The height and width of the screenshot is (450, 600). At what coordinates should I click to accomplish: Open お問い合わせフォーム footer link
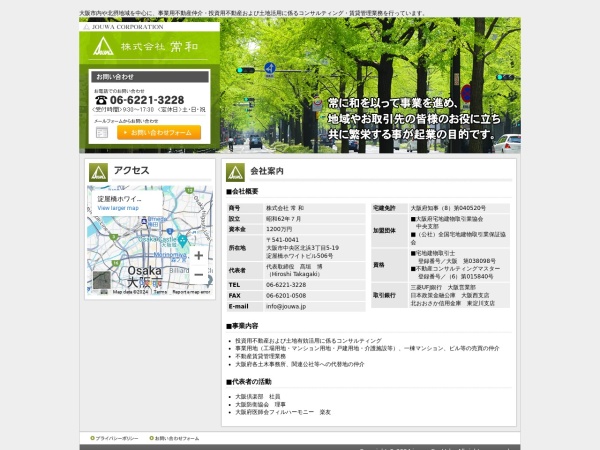177,438
